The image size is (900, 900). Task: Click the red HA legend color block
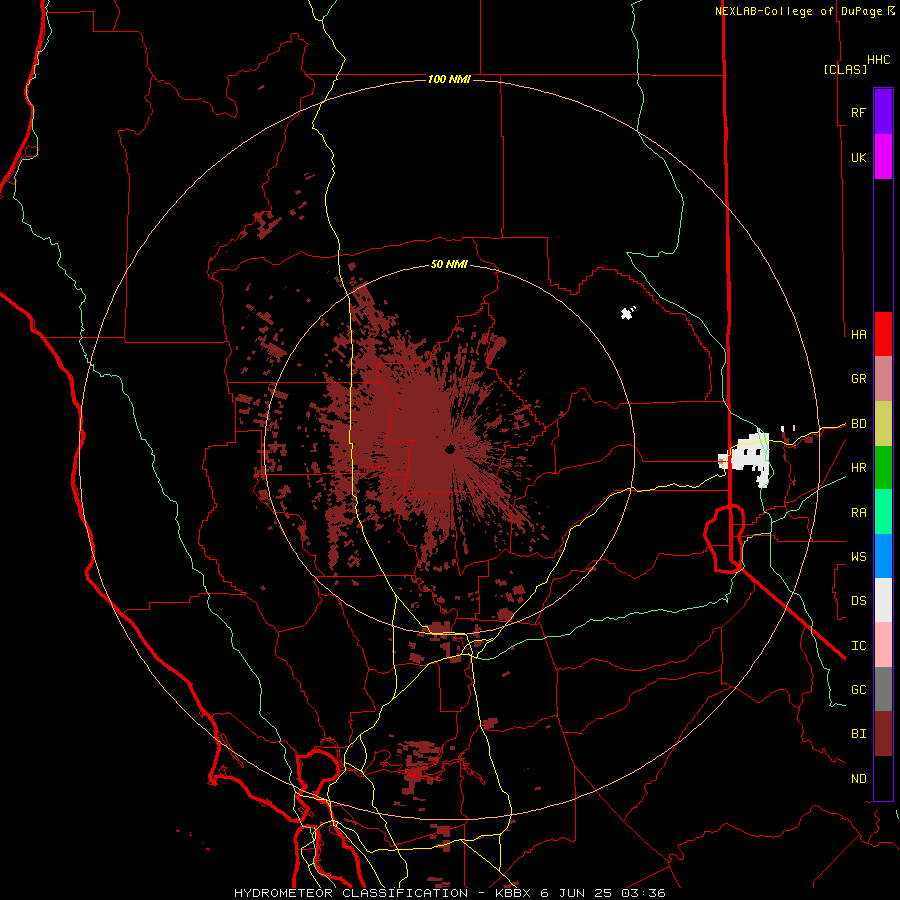click(883, 334)
